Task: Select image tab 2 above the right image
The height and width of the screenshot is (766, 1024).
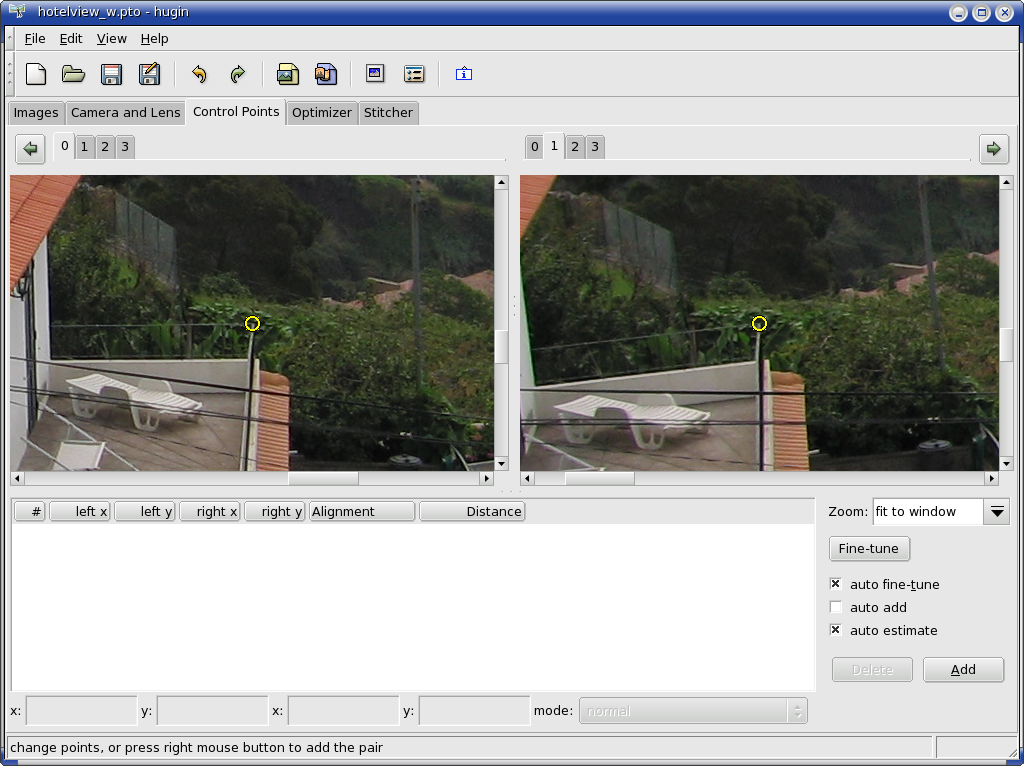Action: tap(575, 148)
